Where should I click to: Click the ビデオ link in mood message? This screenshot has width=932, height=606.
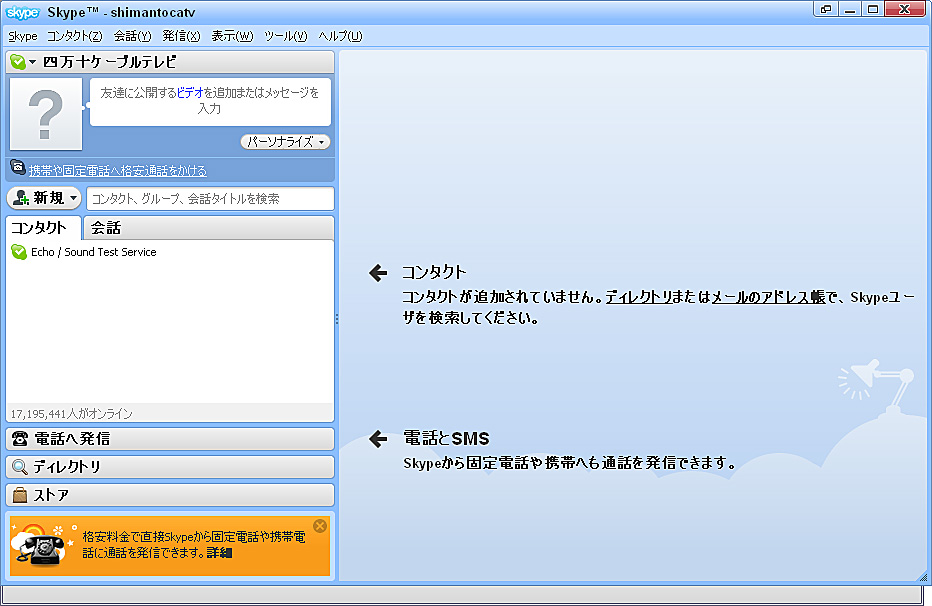coord(190,93)
